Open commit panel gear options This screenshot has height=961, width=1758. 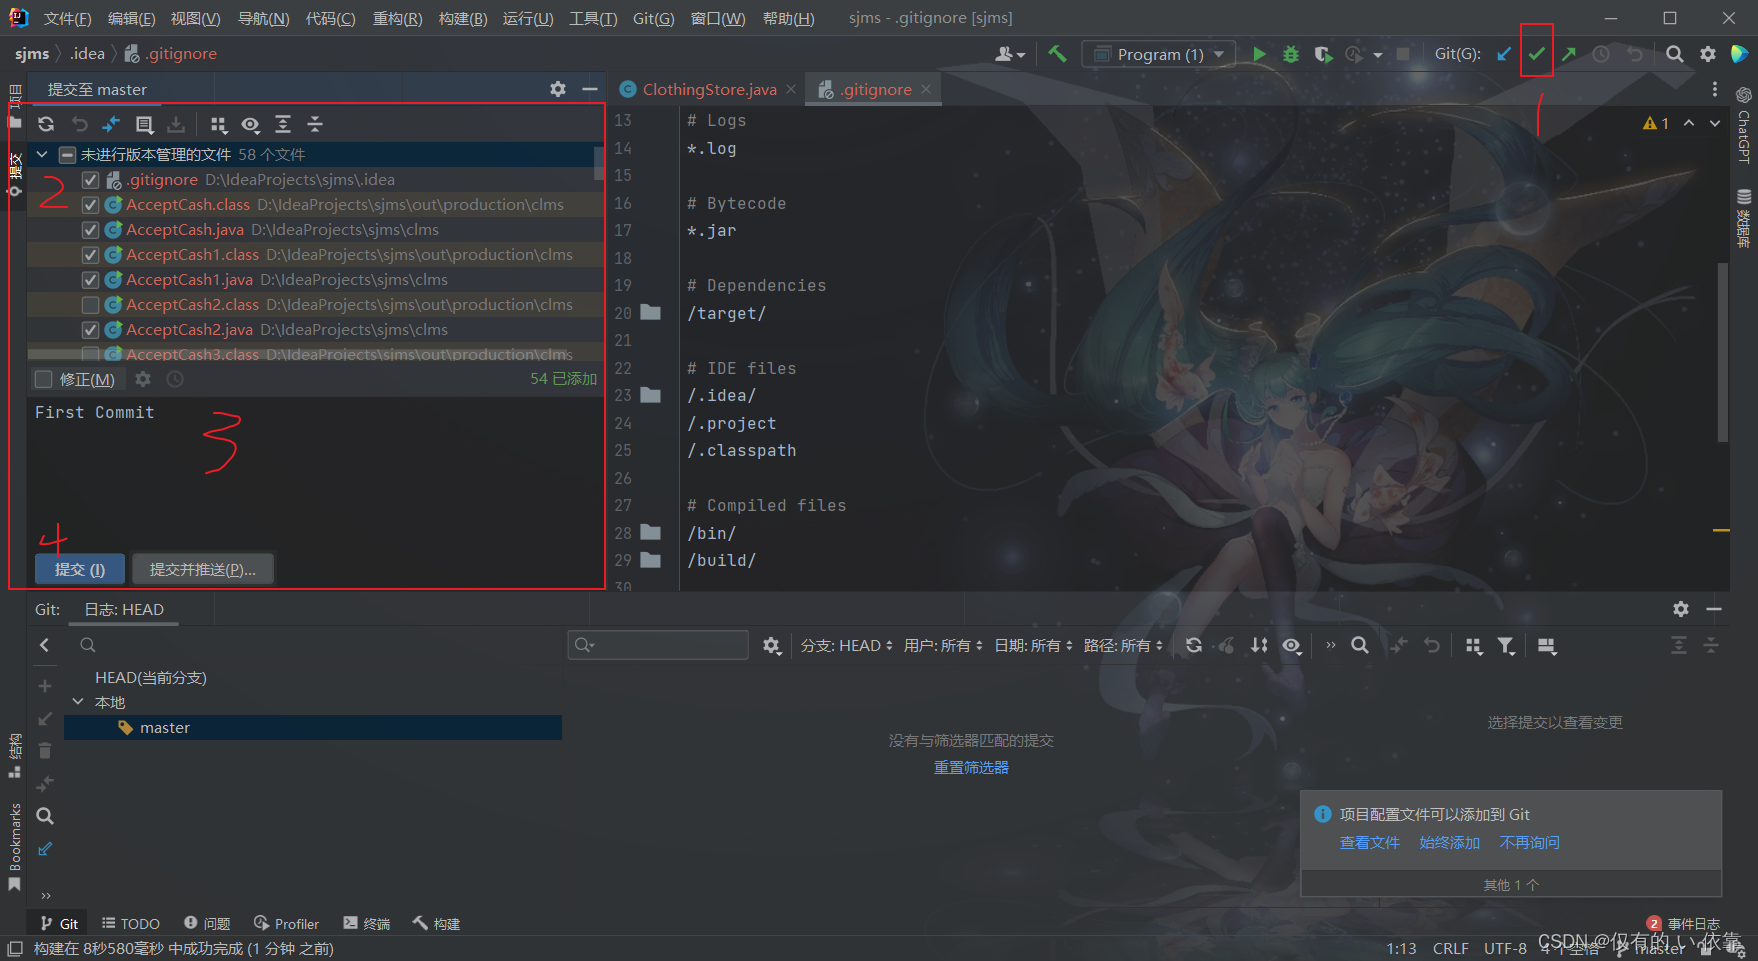558,89
